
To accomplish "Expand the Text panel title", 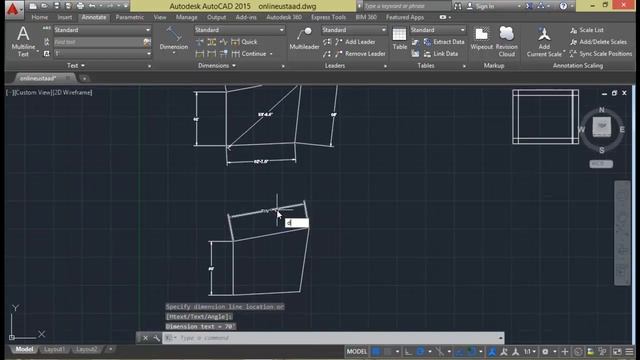I will pos(76,65).
